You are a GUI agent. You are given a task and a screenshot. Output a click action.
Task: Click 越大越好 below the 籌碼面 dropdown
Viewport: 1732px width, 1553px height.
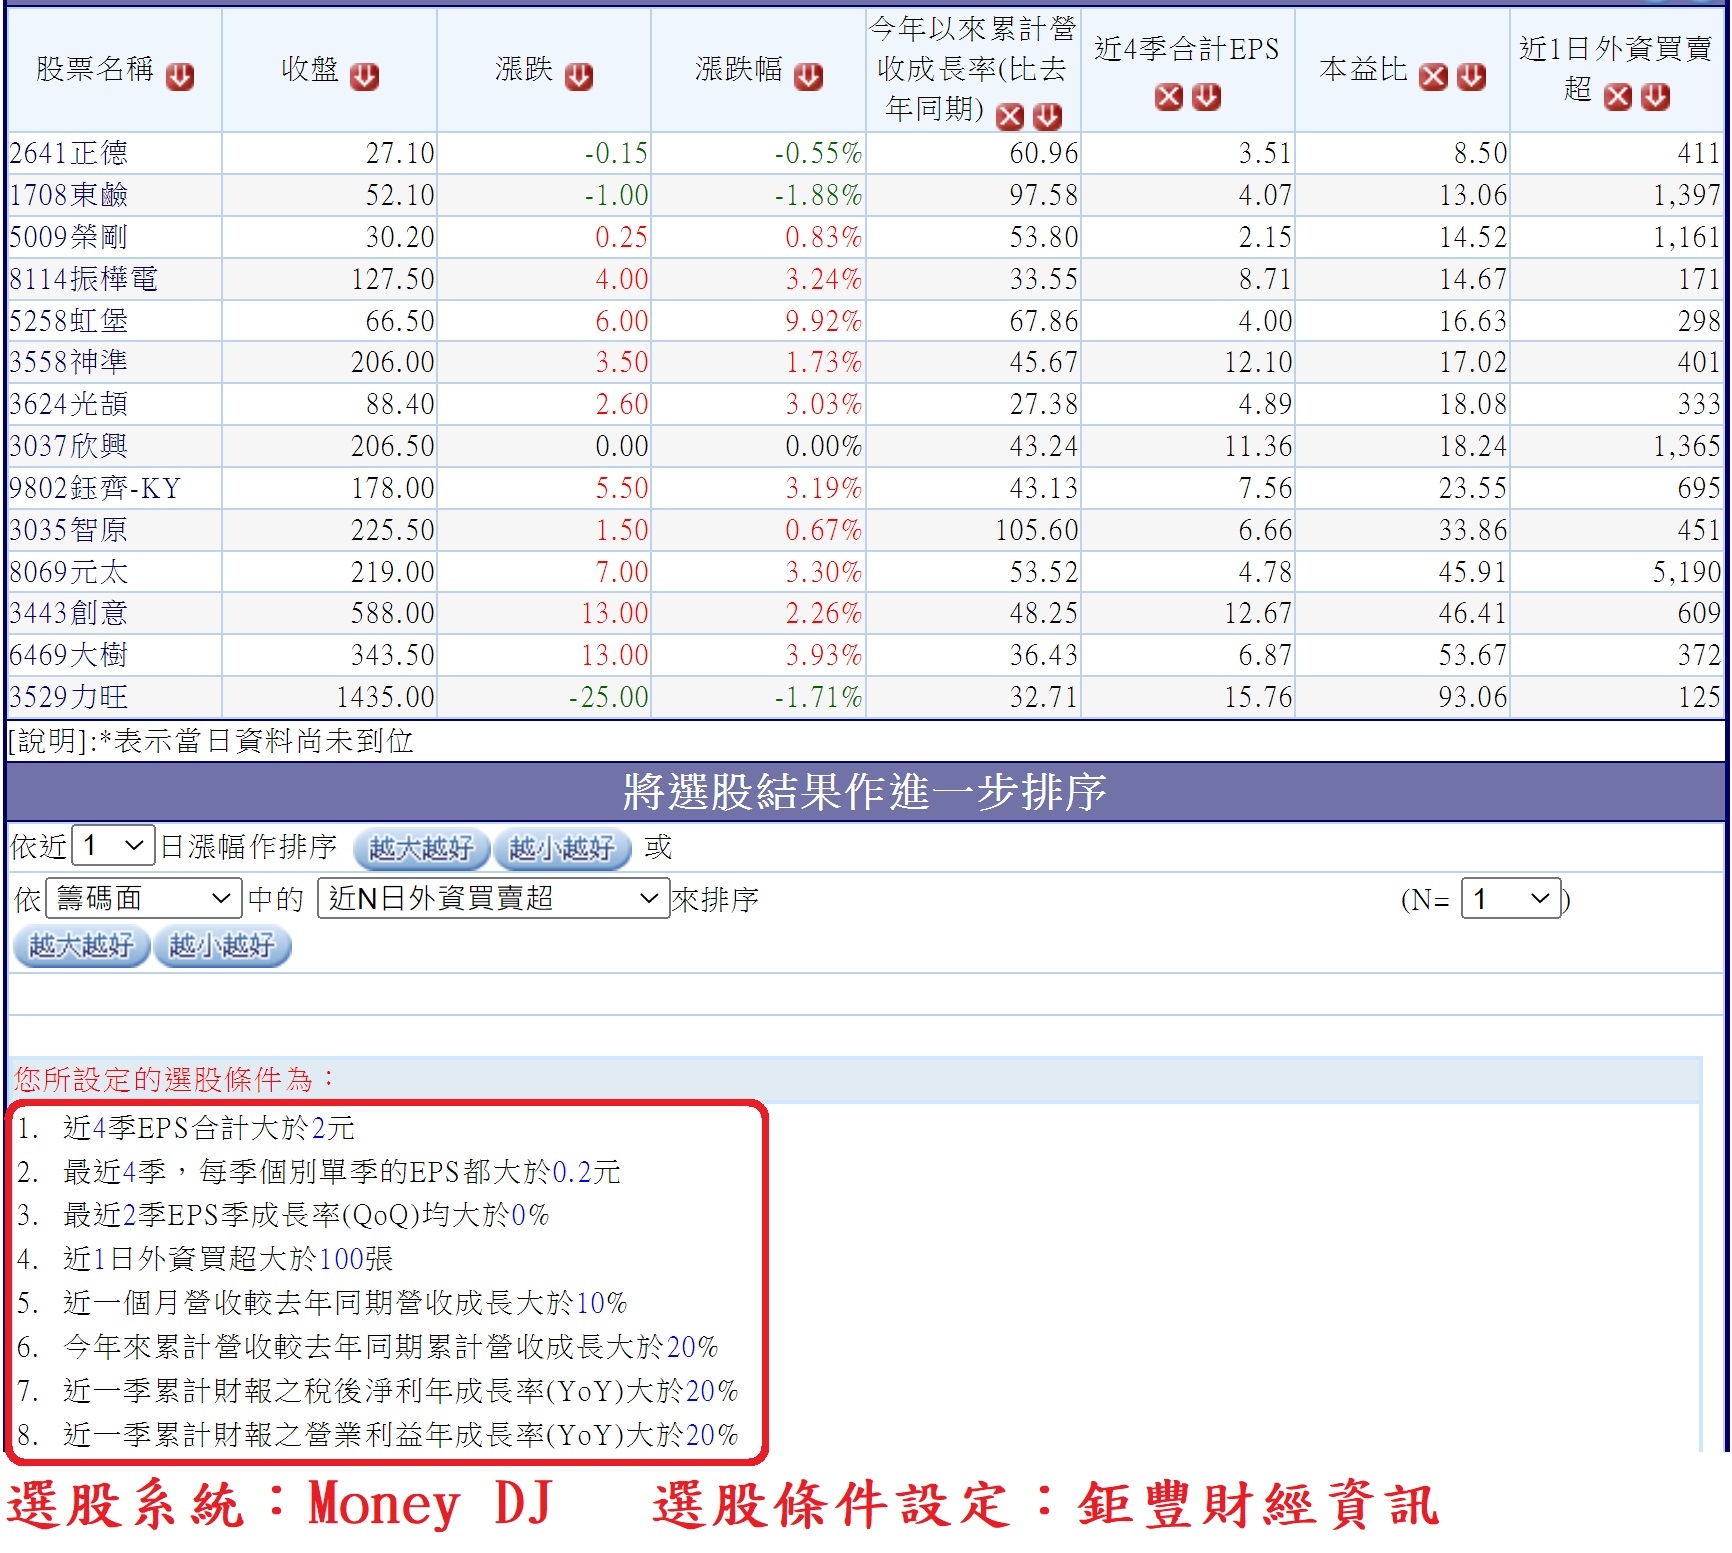[81, 946]
